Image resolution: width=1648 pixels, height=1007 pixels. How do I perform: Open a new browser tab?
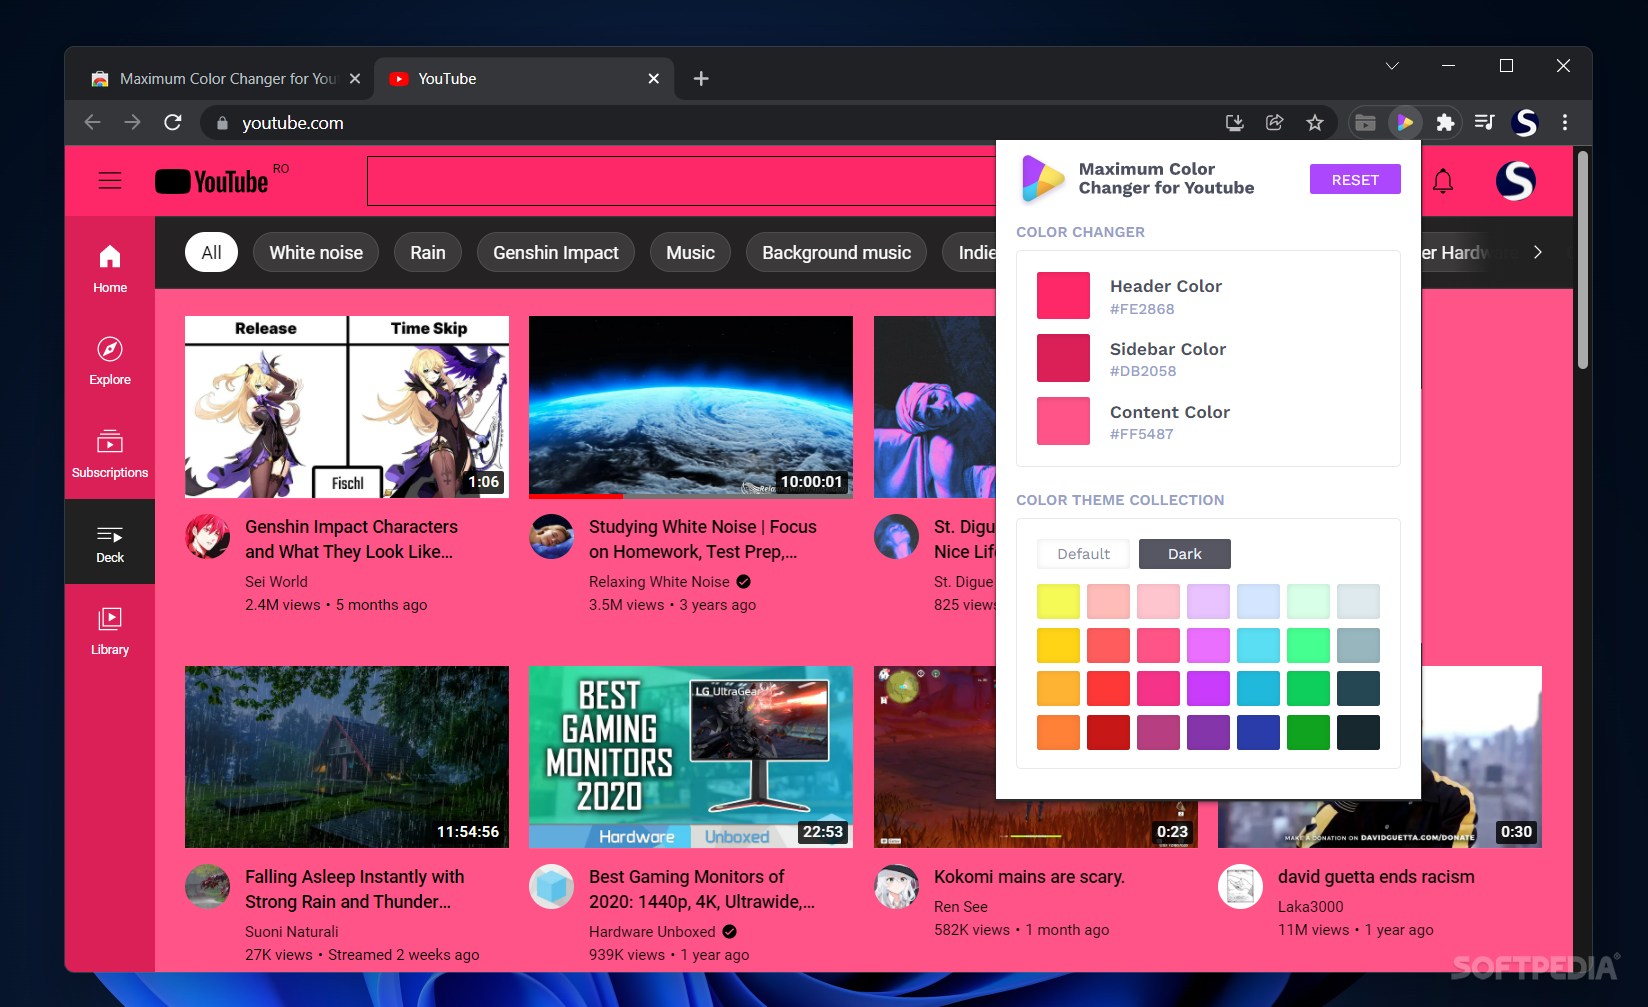701,78
